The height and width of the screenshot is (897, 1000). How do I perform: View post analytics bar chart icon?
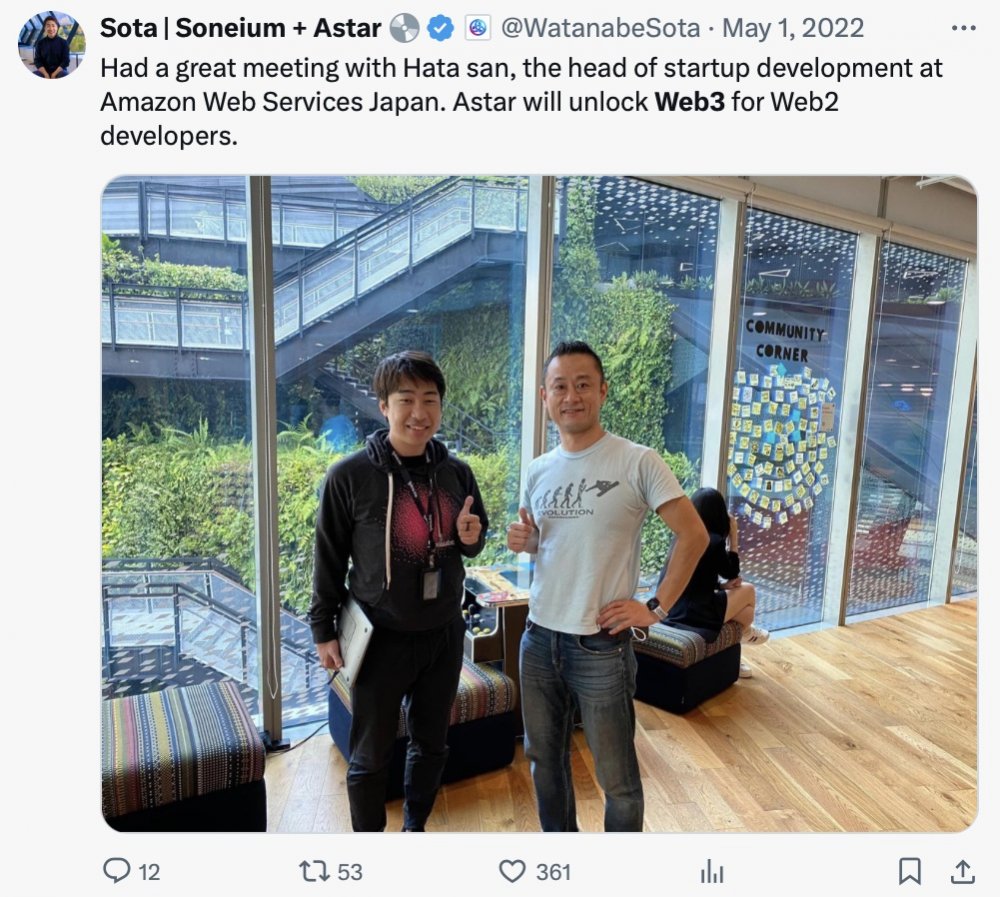712,871
